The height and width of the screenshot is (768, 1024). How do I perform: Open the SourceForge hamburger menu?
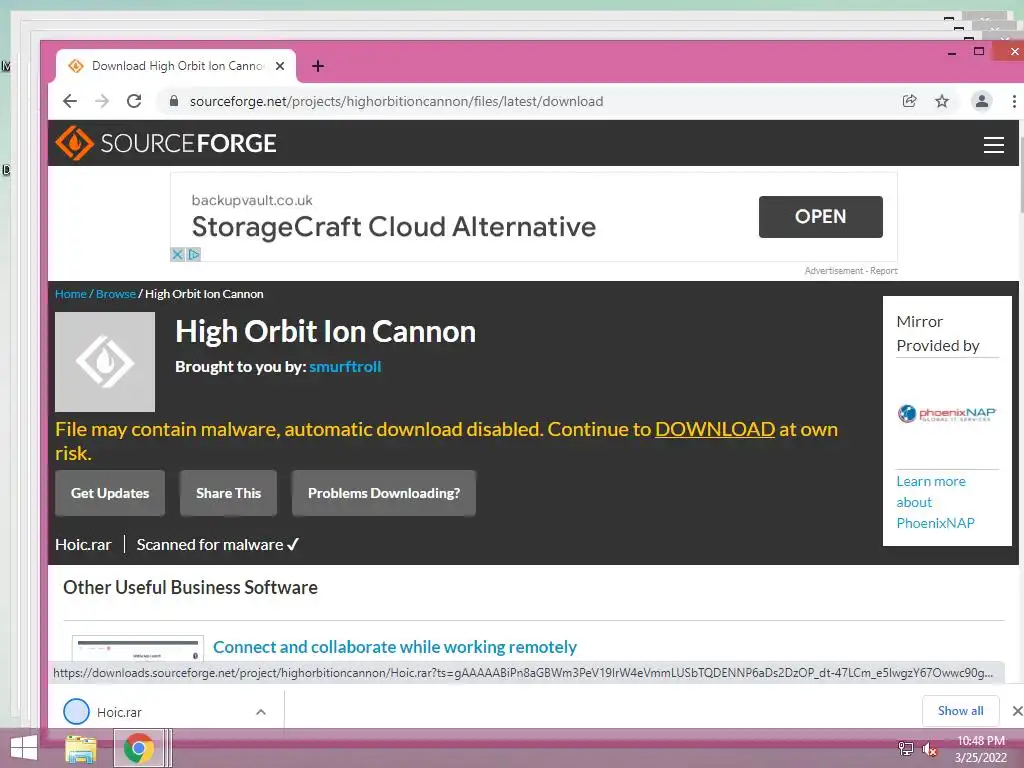coord(994,145)
